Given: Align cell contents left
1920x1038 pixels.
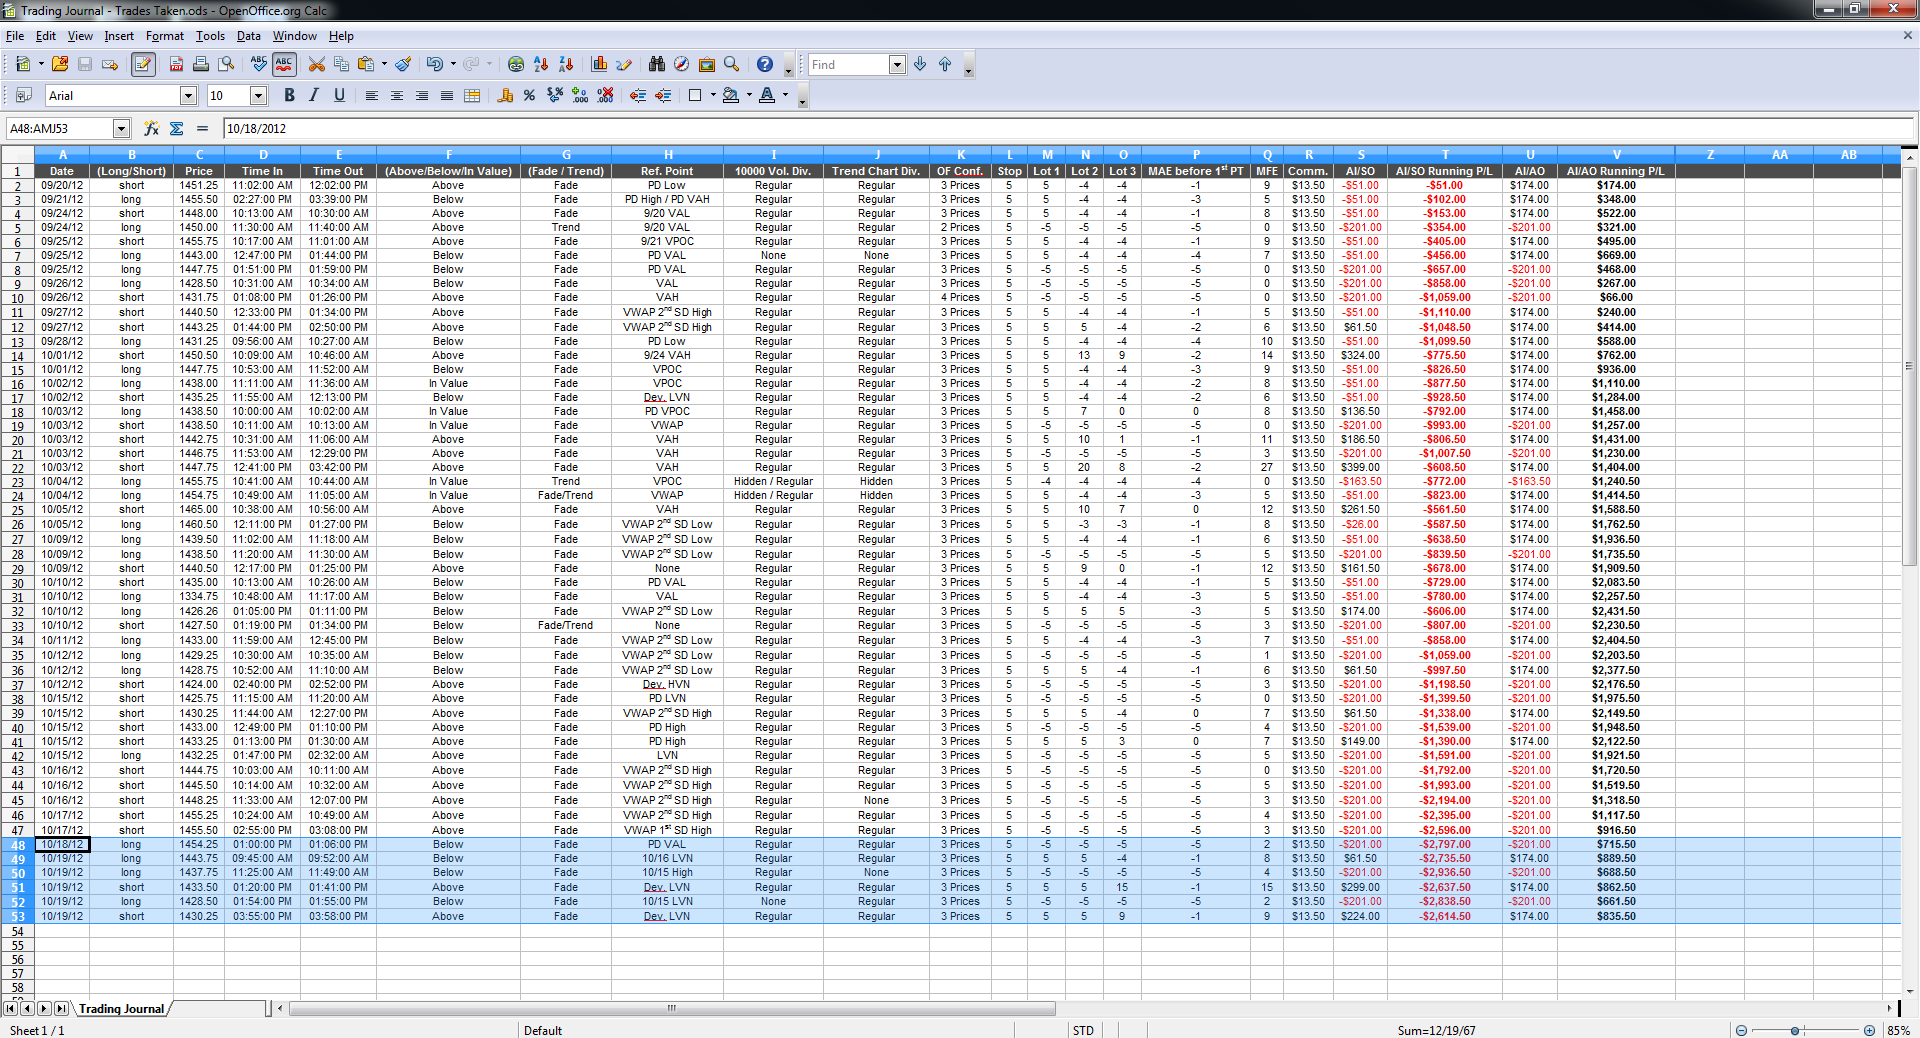Looking at the screenshot, I should tap(372, 95).
